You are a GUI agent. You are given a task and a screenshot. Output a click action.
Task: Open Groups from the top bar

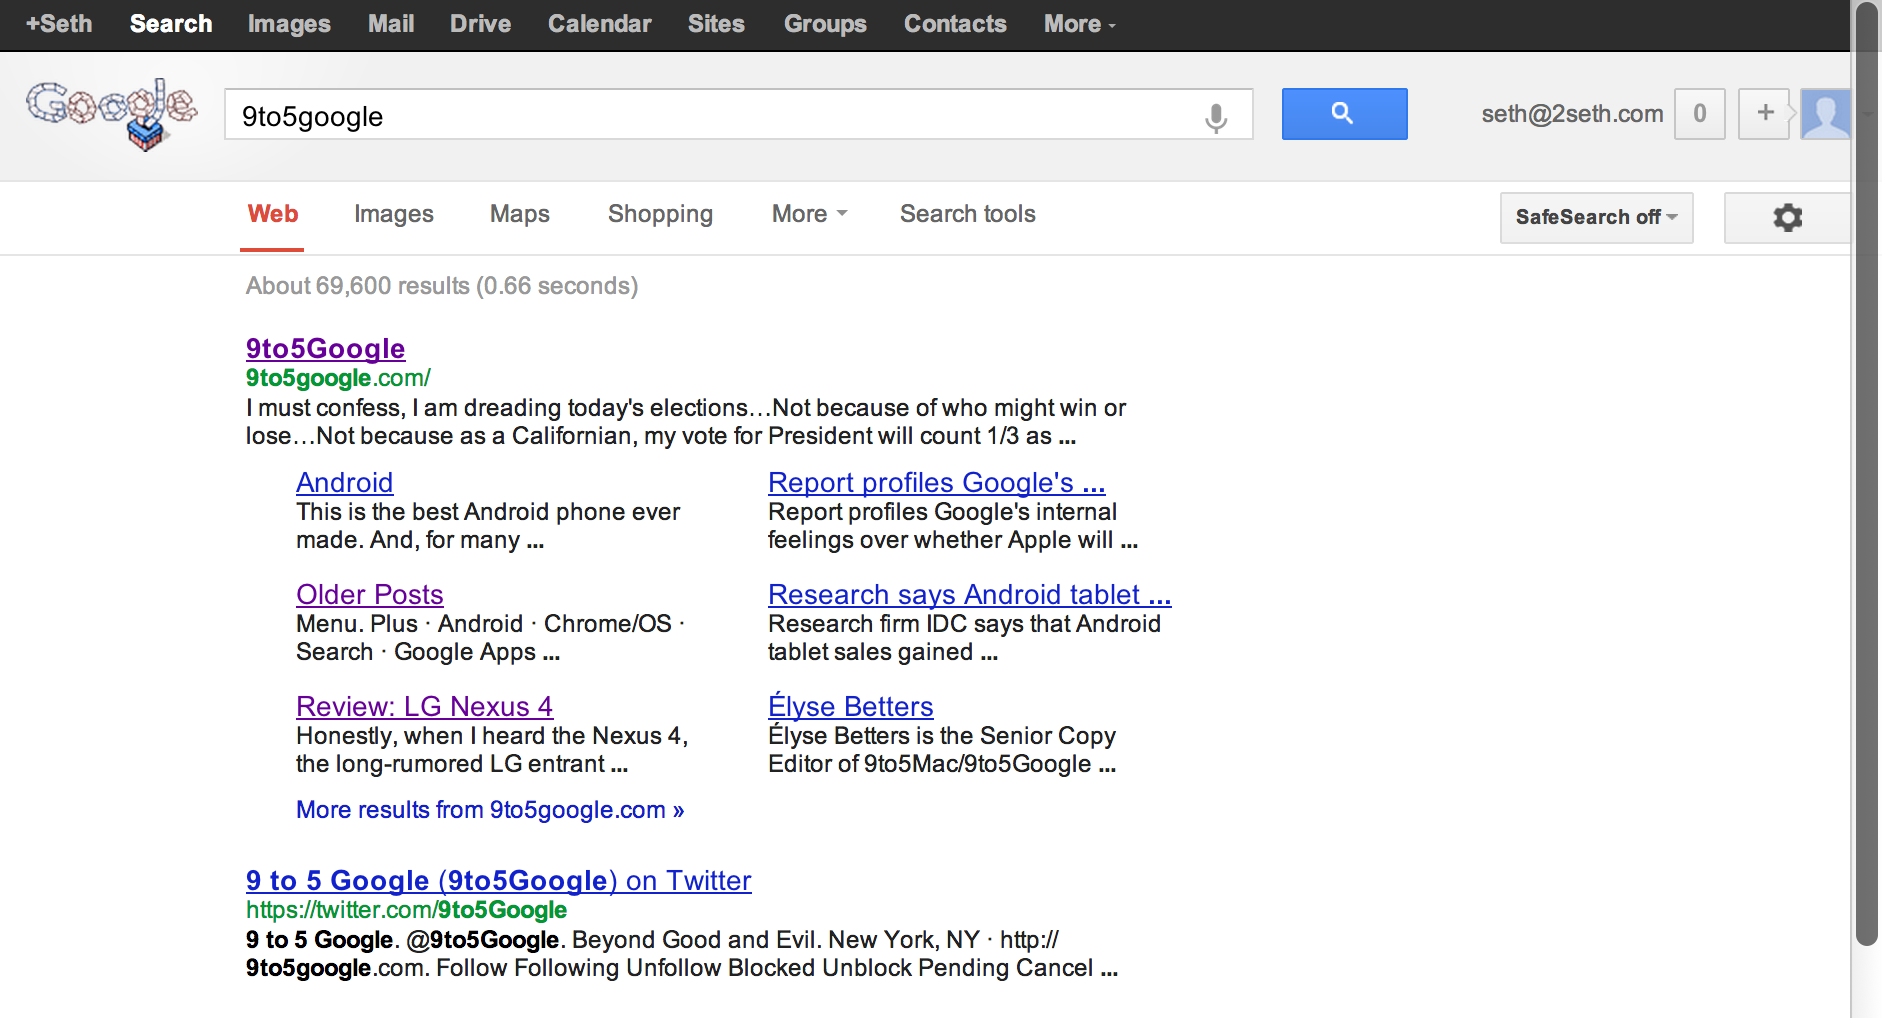click(825, 24)
